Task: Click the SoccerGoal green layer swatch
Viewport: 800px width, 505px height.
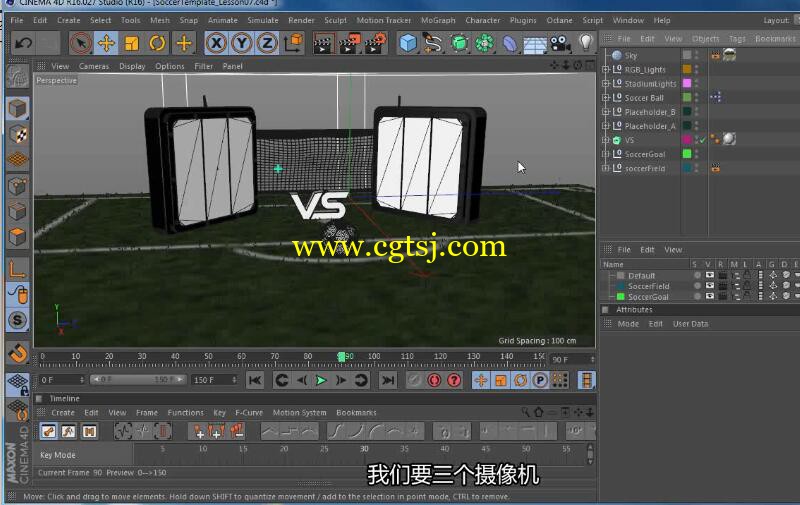Action: 687,154
